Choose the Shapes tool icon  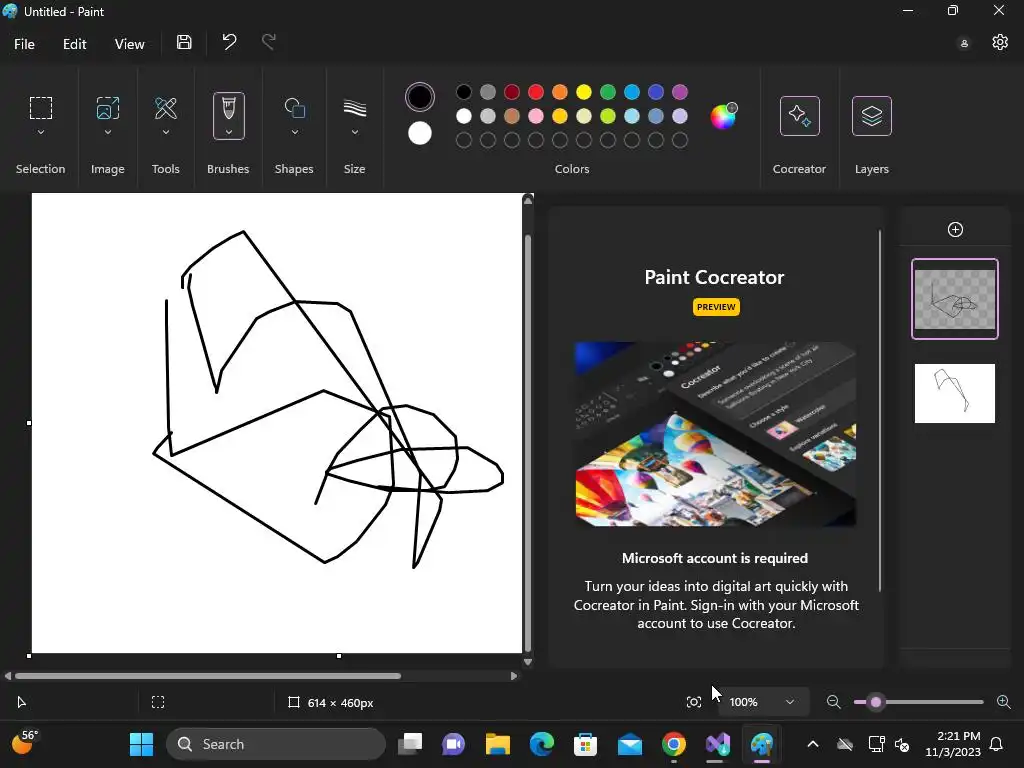click(295, 108)
